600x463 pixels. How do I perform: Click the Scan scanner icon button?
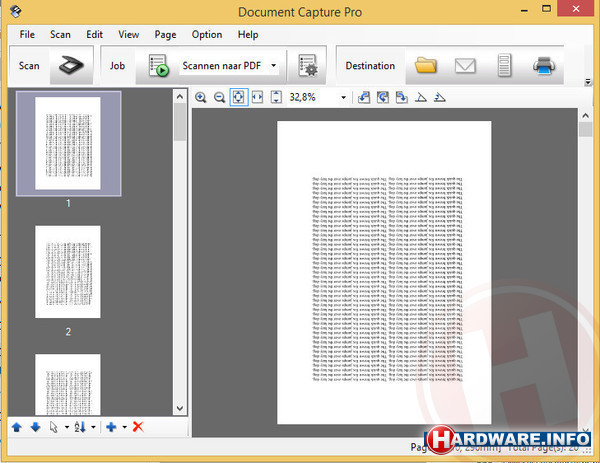71,65
